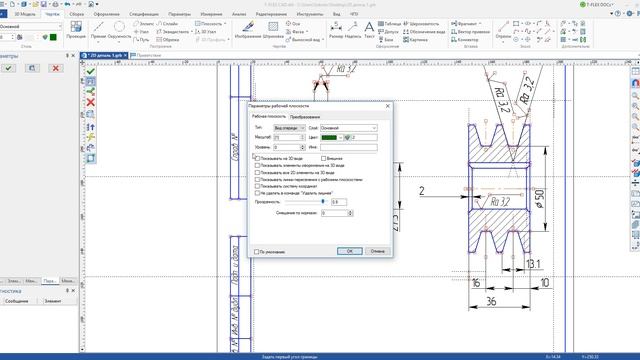
Task: Select the Размер dimension tool
Action: point(336,30)
